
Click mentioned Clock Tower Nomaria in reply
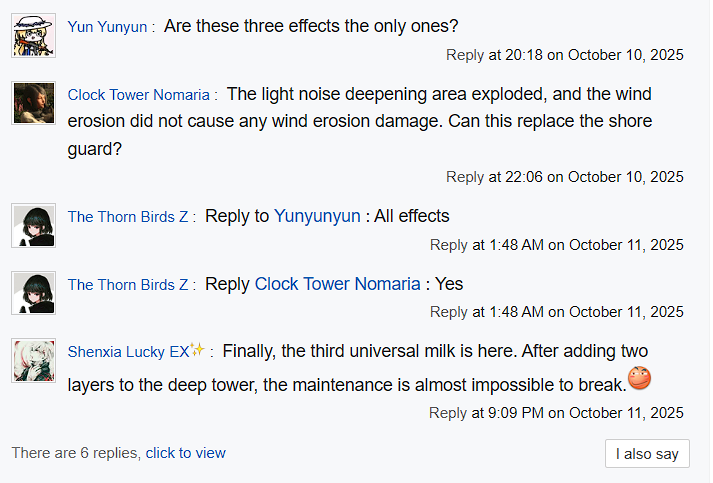(337, 284)
